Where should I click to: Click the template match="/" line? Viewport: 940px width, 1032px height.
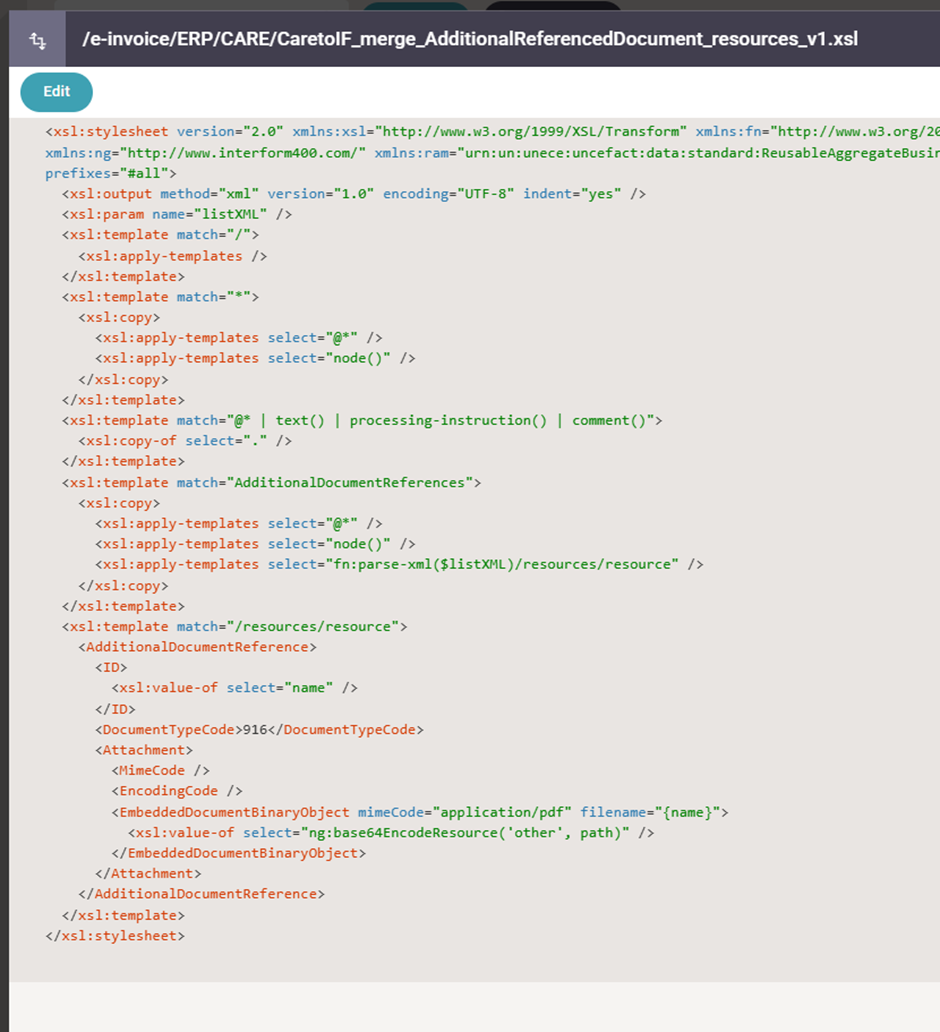160,235
